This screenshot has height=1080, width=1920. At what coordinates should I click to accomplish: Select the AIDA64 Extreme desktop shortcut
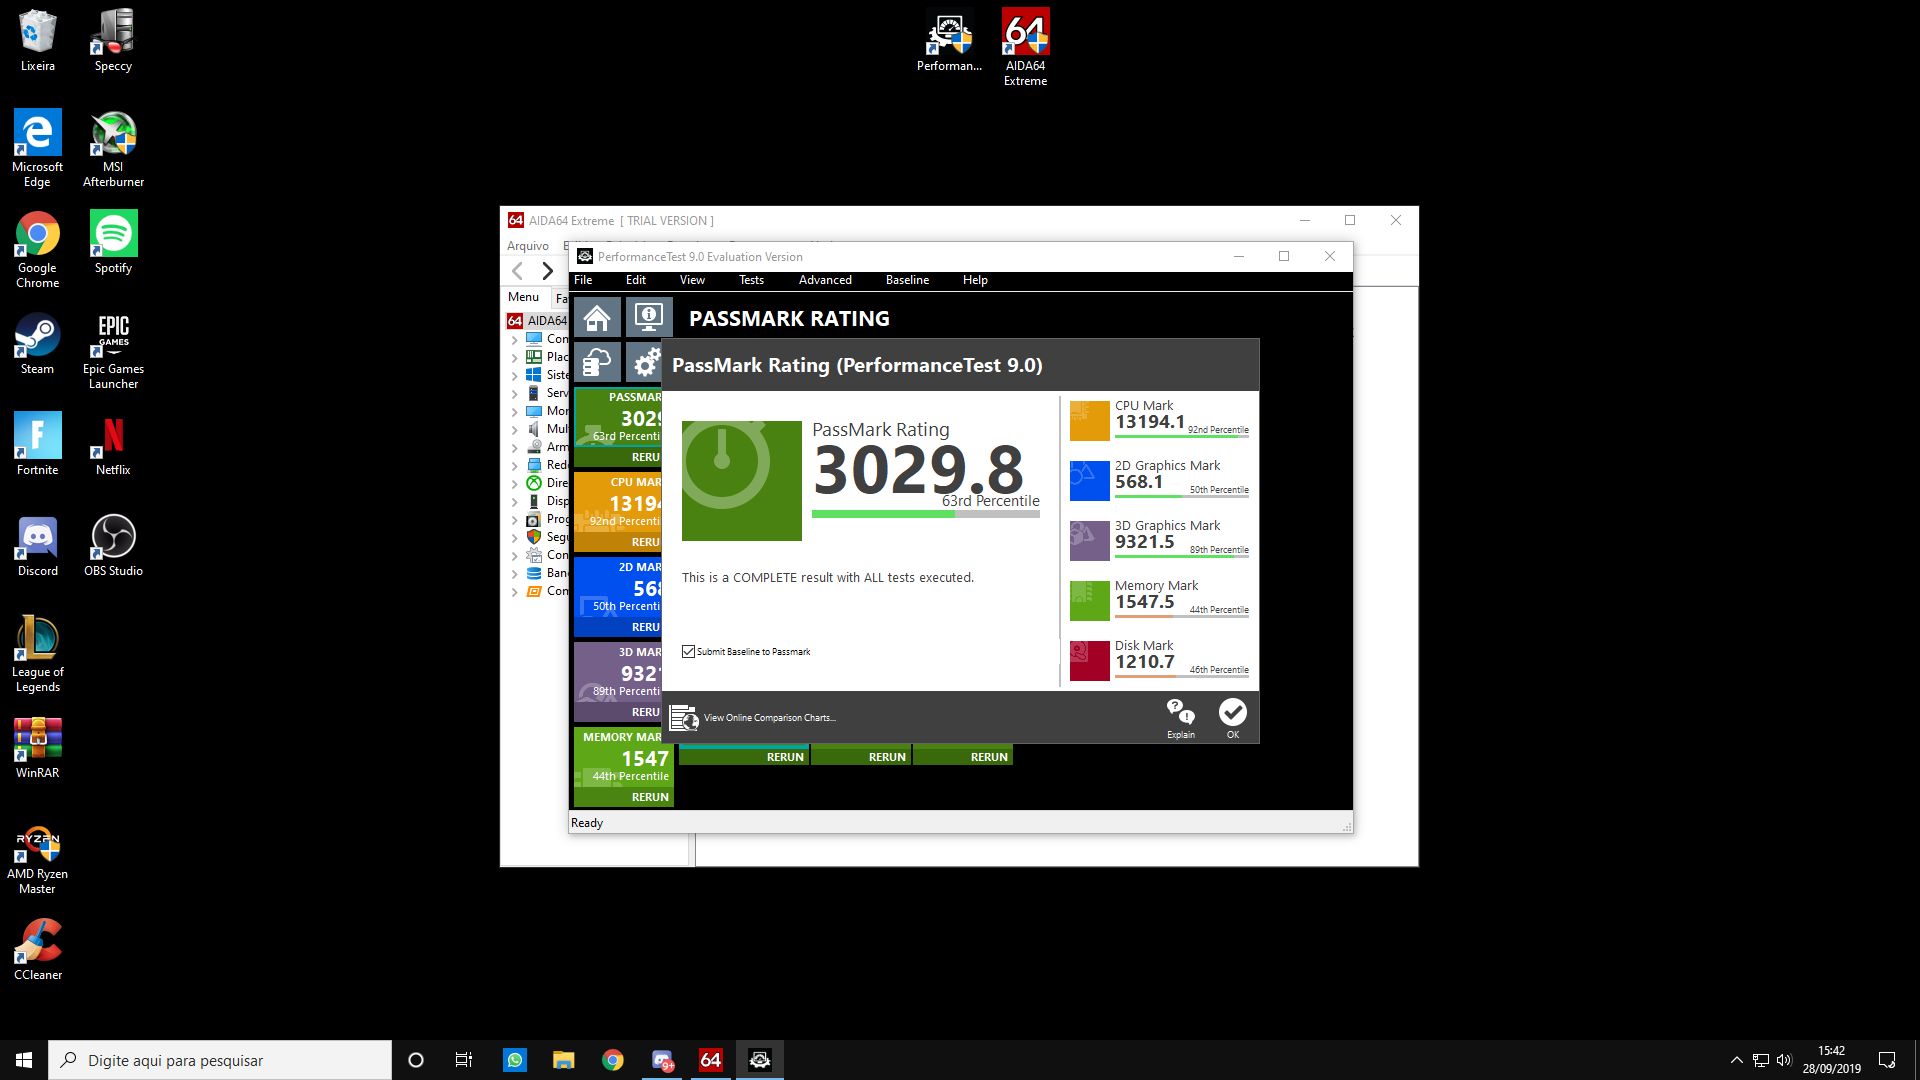[x=1025, y=48]
